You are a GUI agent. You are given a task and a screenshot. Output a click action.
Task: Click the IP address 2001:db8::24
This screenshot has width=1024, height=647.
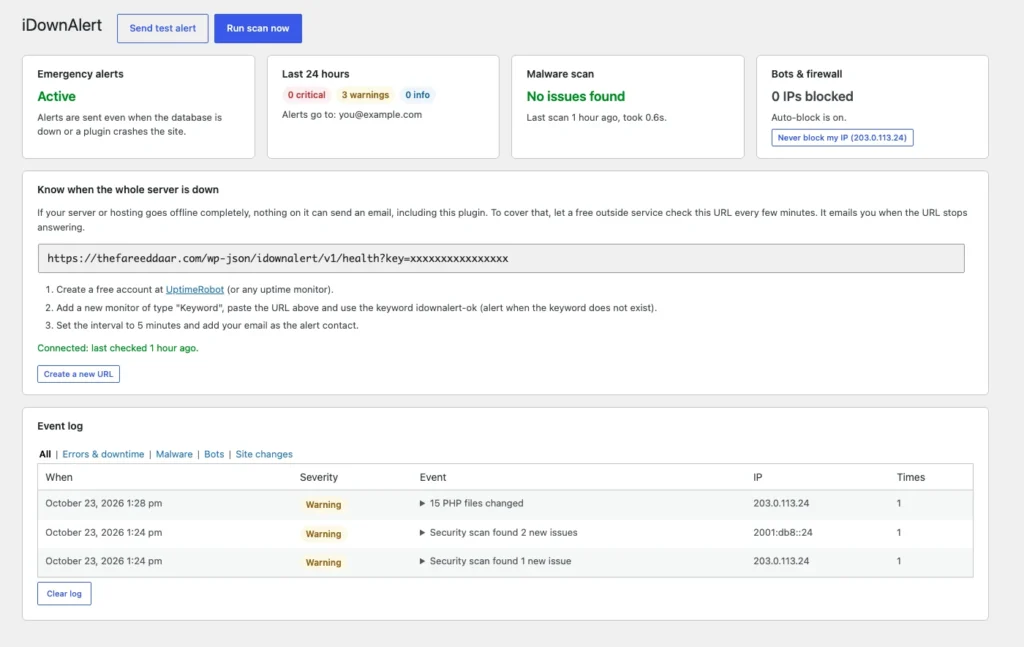pos(782,533)
